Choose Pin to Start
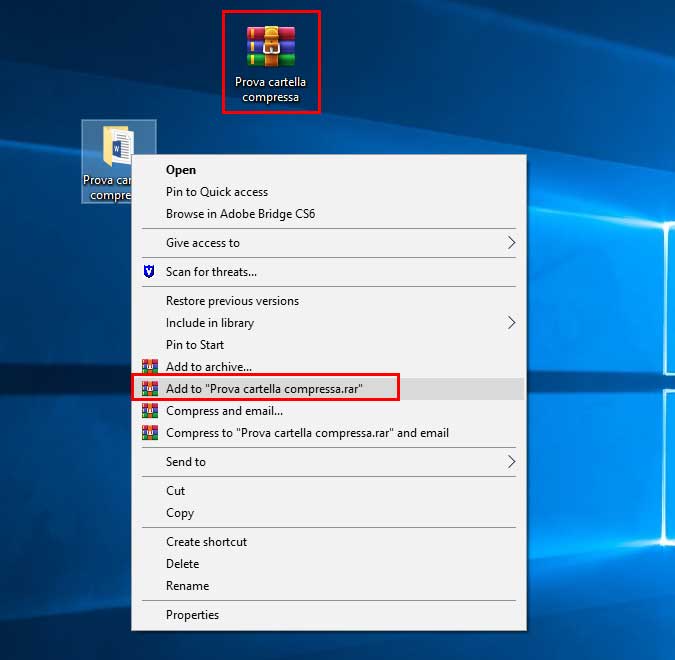This screenshot has height=660, width=675. pos(329,344)
